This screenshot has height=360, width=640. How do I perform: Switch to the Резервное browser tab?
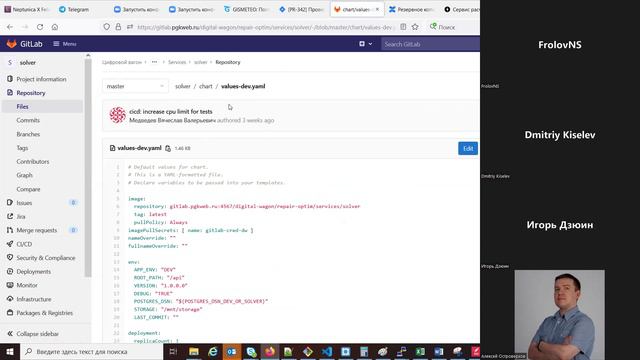[x=411, y=9]
